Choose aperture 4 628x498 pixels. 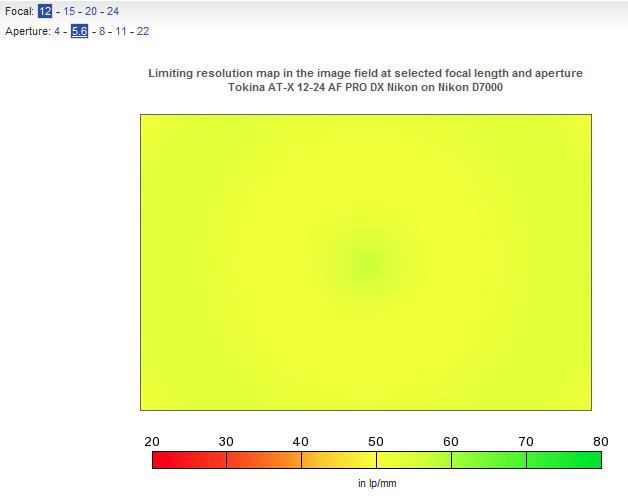57,31
